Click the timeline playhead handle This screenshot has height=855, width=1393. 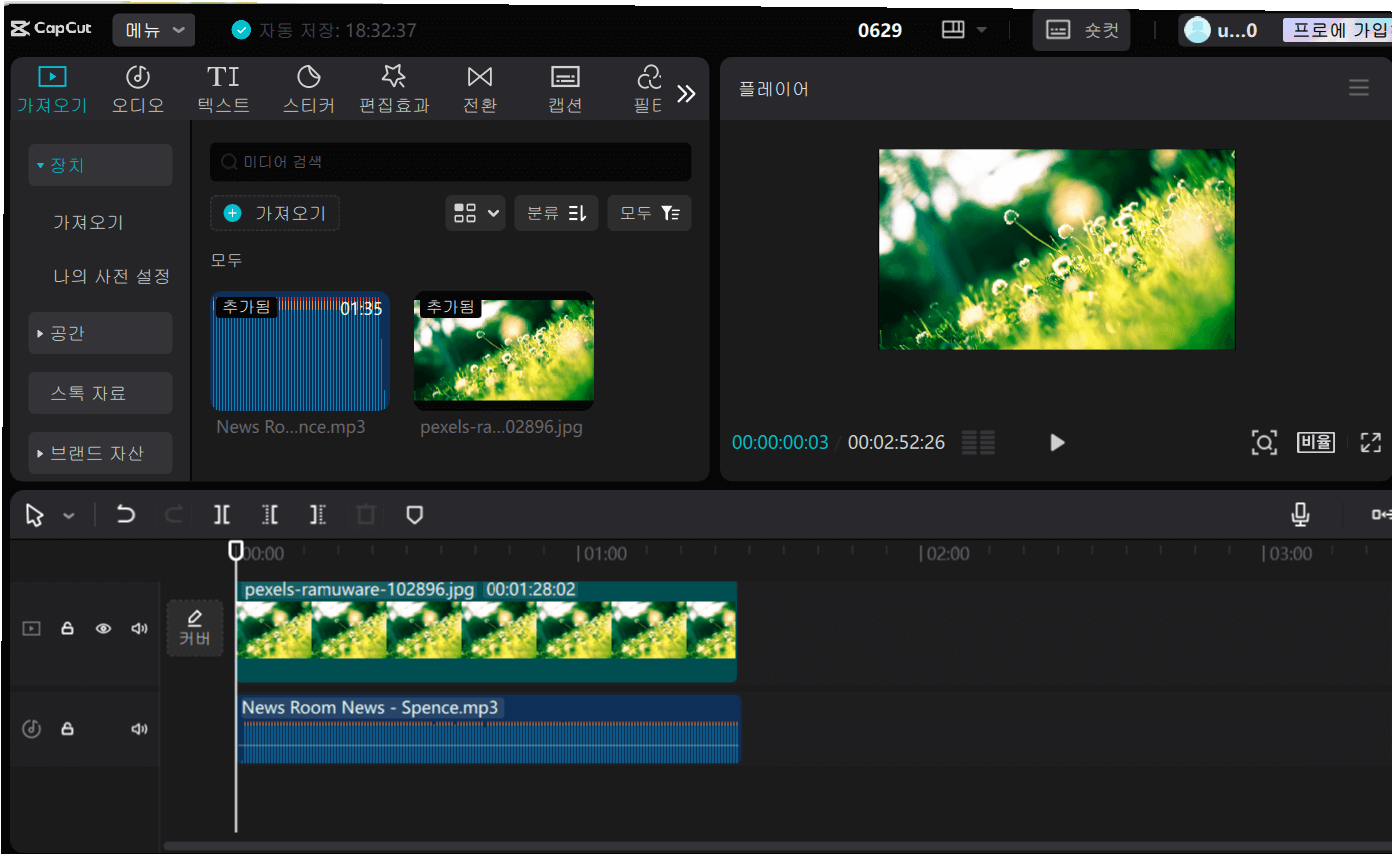click(x=236, y=550)
